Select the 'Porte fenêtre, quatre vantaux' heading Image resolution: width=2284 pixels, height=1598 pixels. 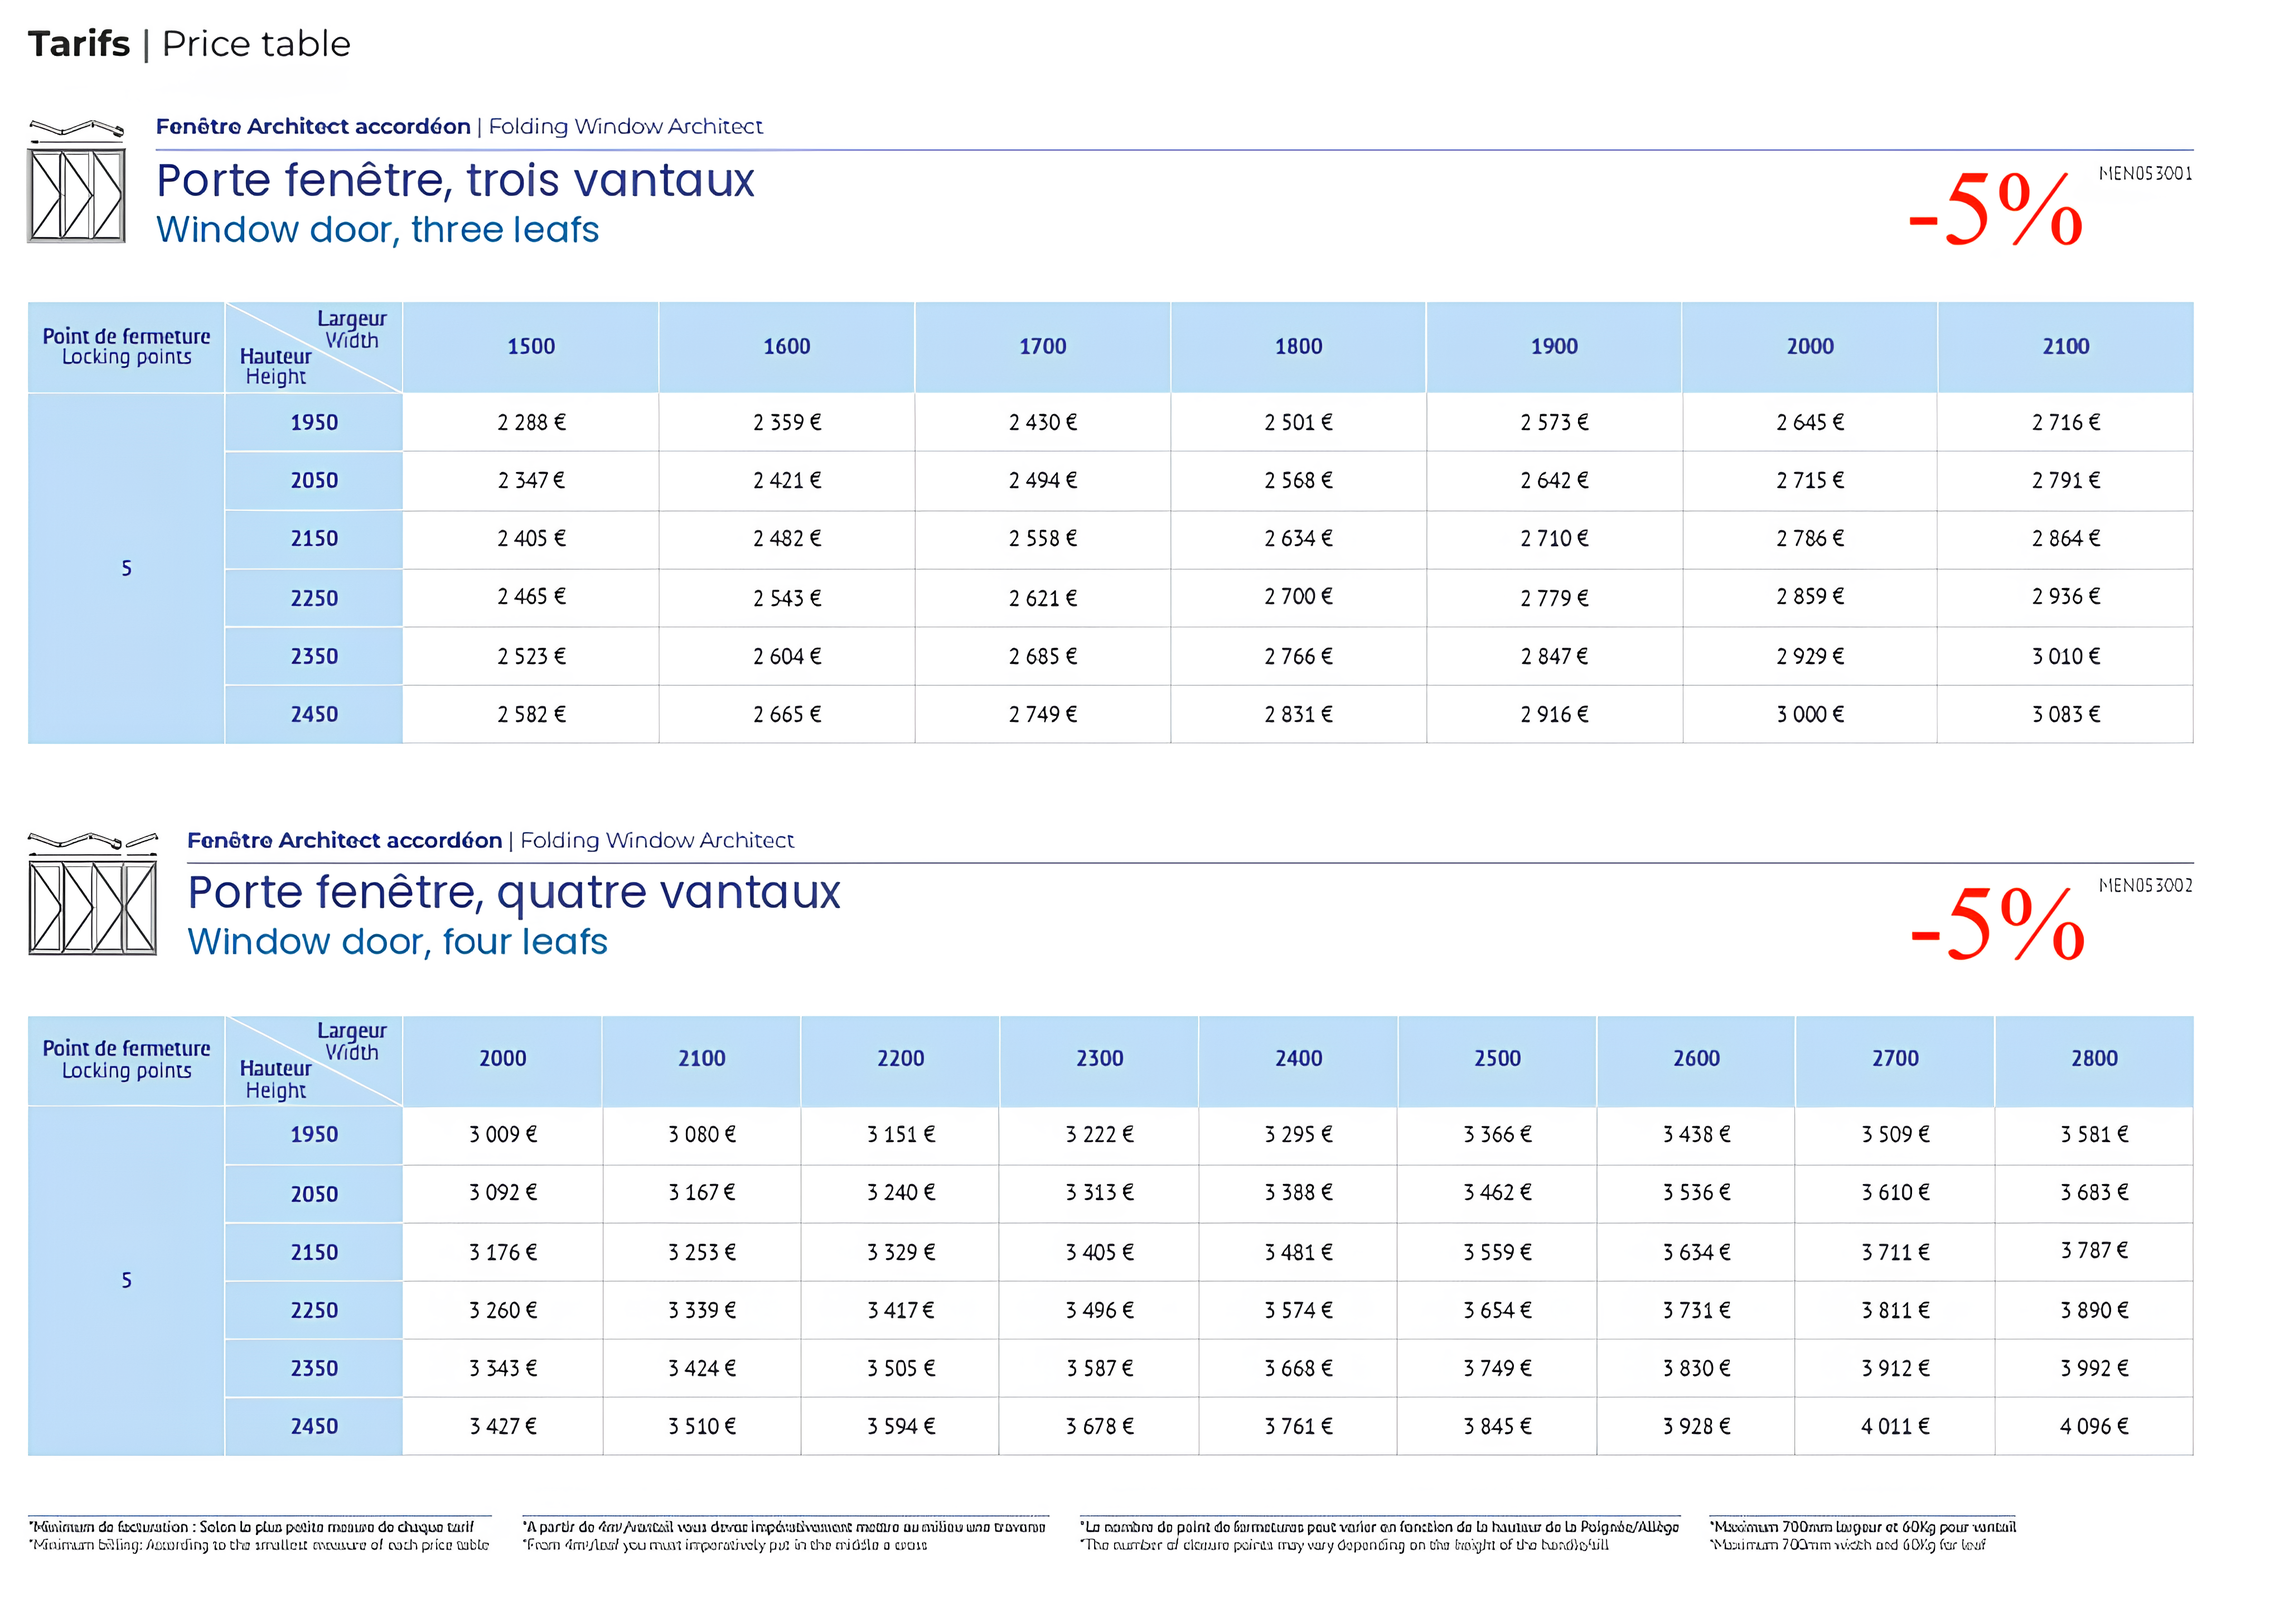(x=513, y=893)
